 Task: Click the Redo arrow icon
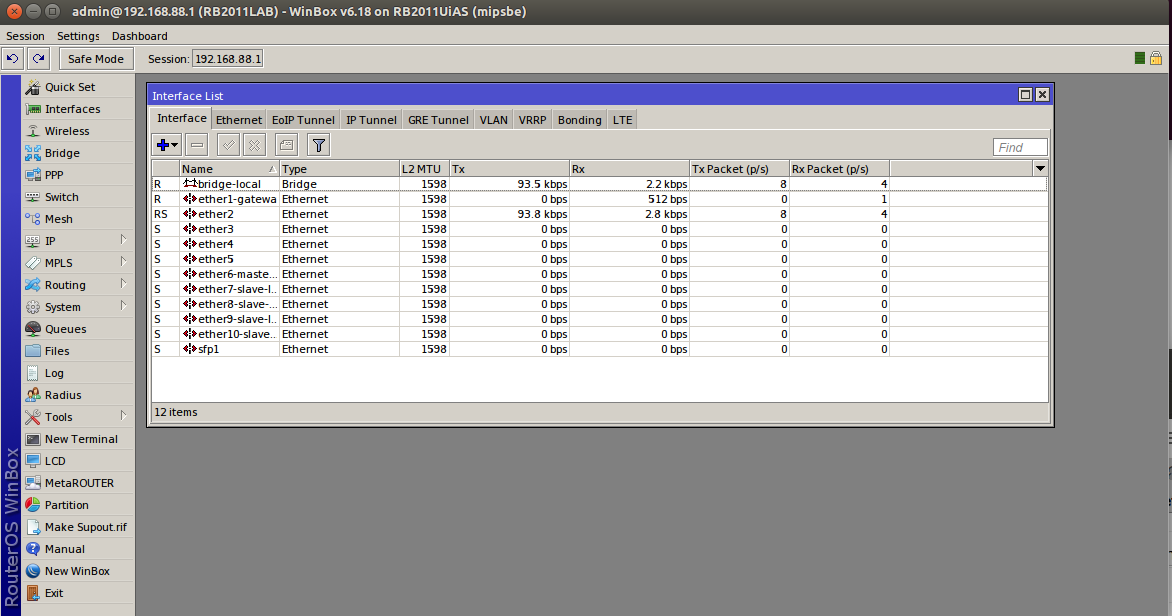(x=38, y=59)
